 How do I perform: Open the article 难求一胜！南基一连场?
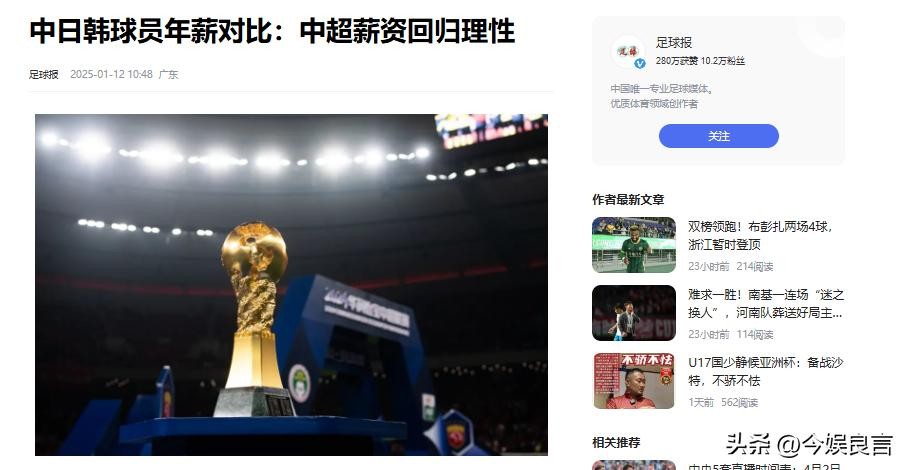click(766, 304)
